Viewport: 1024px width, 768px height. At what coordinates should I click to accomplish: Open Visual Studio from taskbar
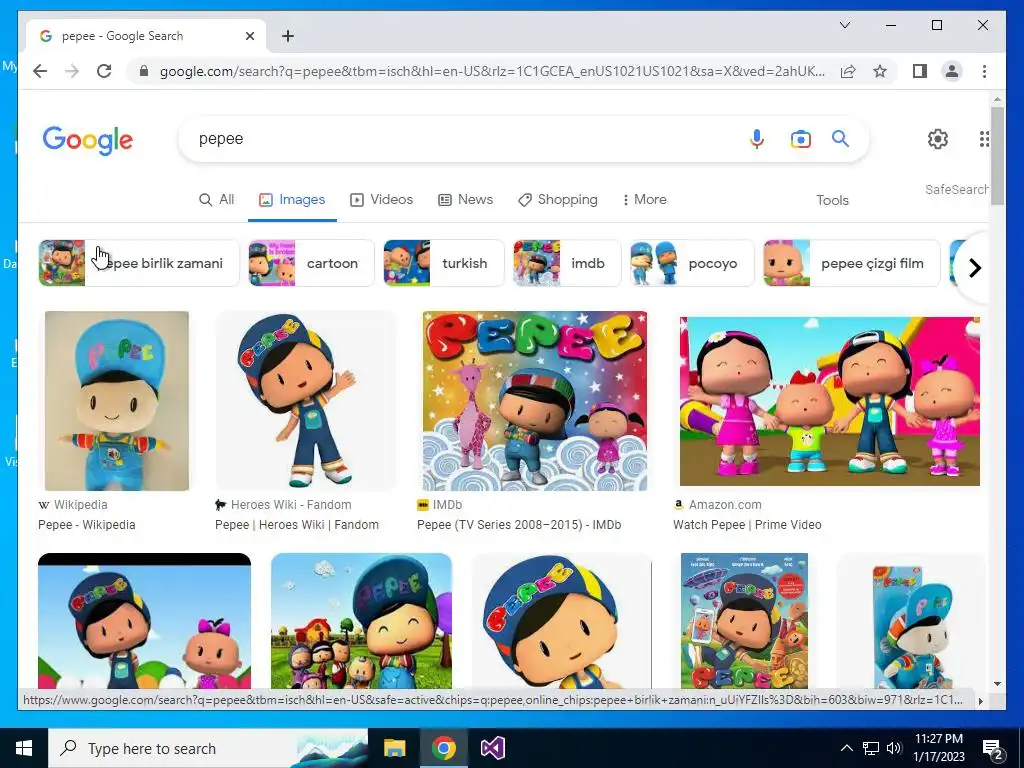(x=492, y=748)
